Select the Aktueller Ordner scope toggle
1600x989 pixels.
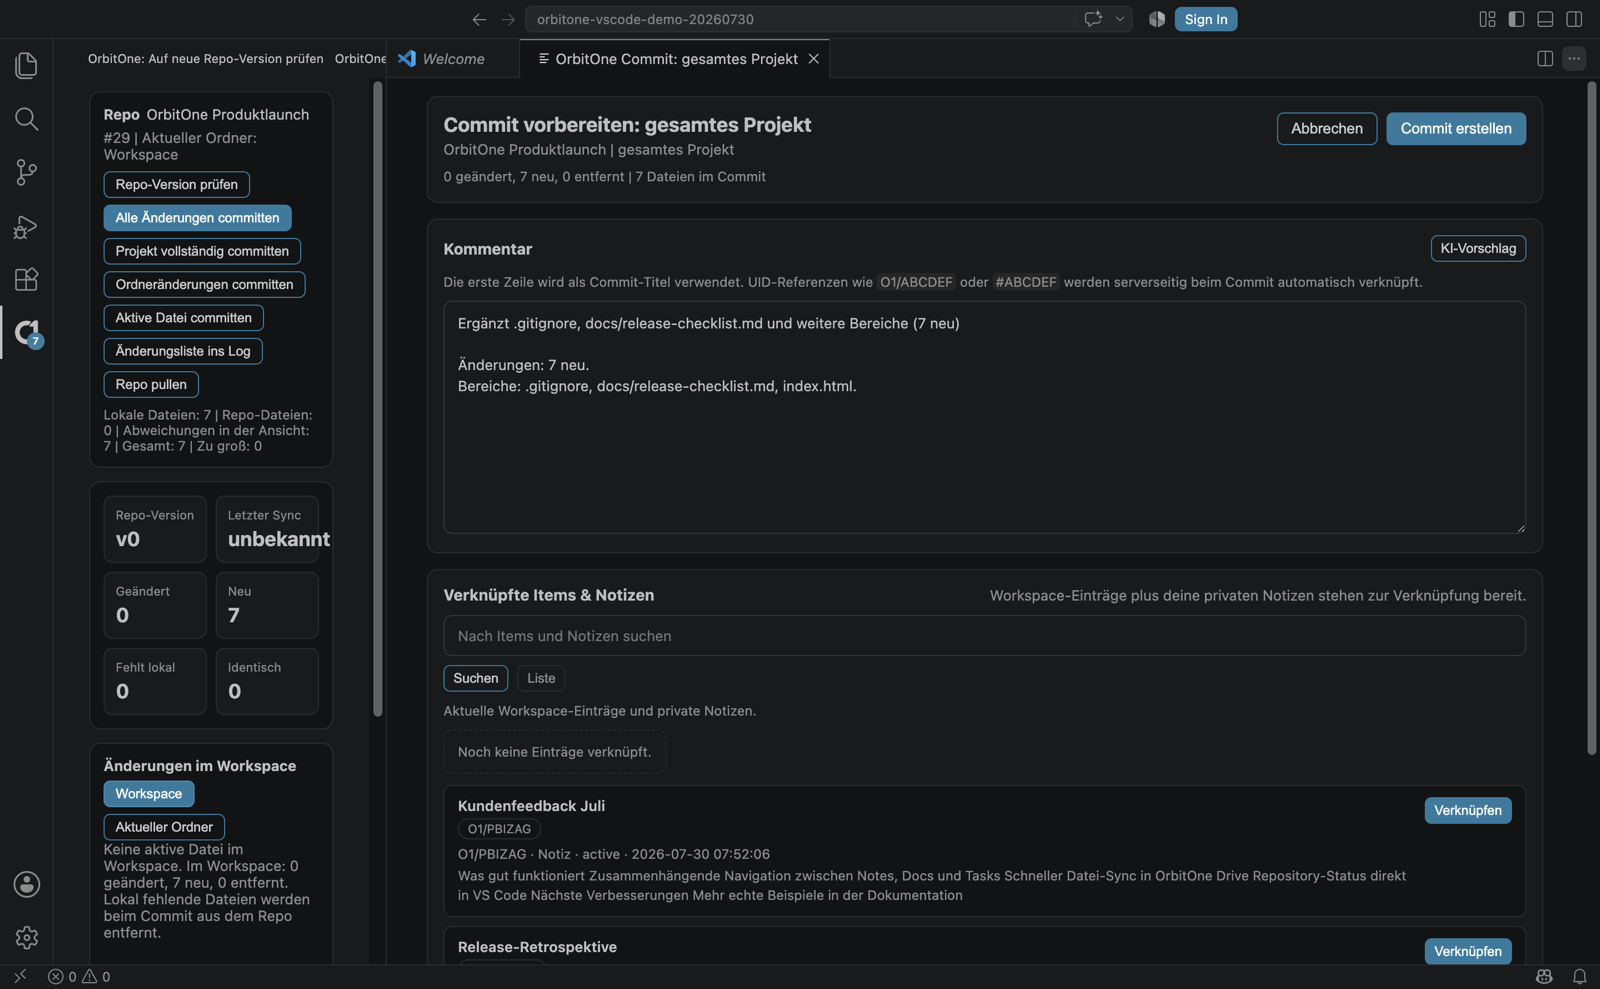click(164, 827)
